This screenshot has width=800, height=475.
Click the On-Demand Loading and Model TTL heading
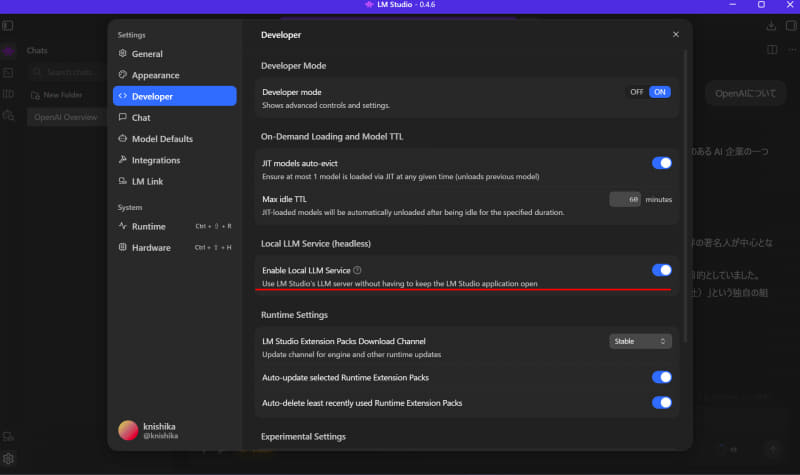click(332, 137)
